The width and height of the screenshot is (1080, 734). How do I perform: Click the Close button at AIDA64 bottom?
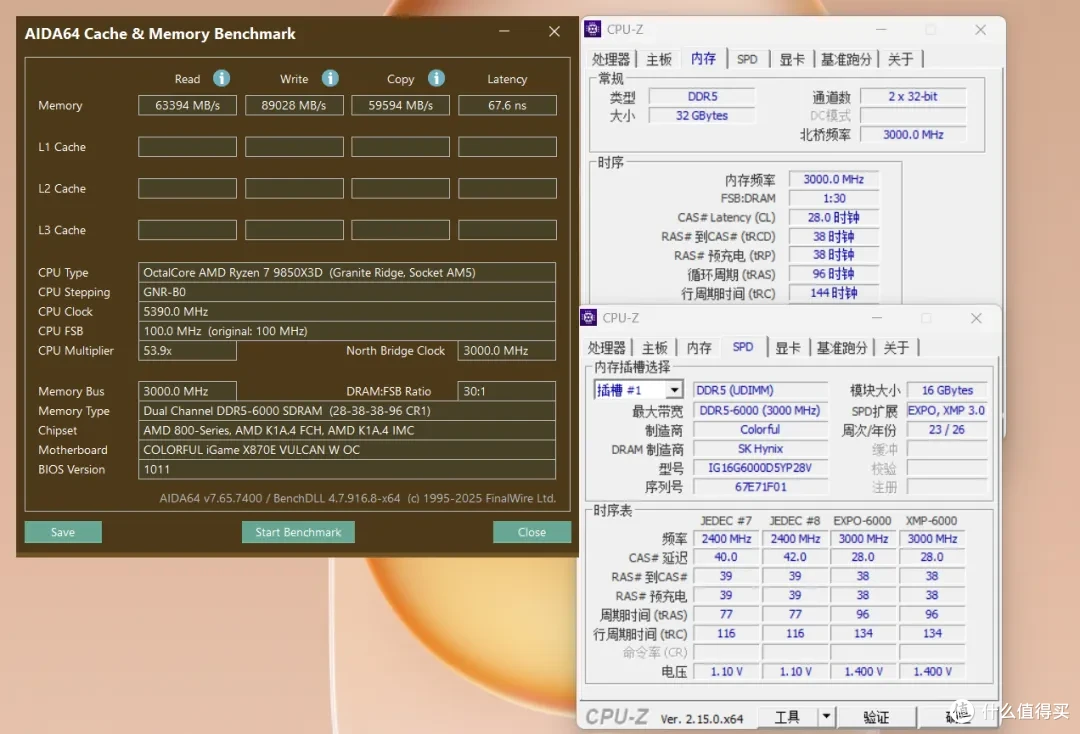pyautogui.click(x=532, y=532)
